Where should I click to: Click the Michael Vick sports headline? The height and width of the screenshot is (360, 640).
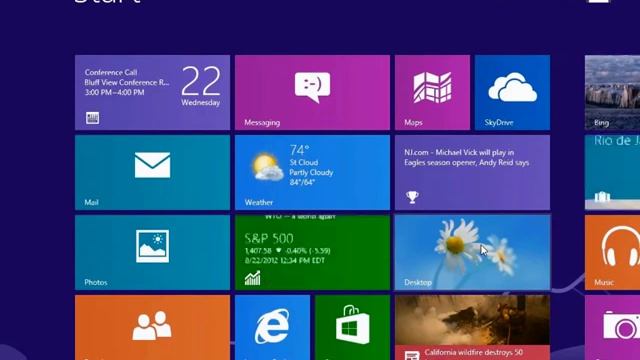[x=467, y=158]
